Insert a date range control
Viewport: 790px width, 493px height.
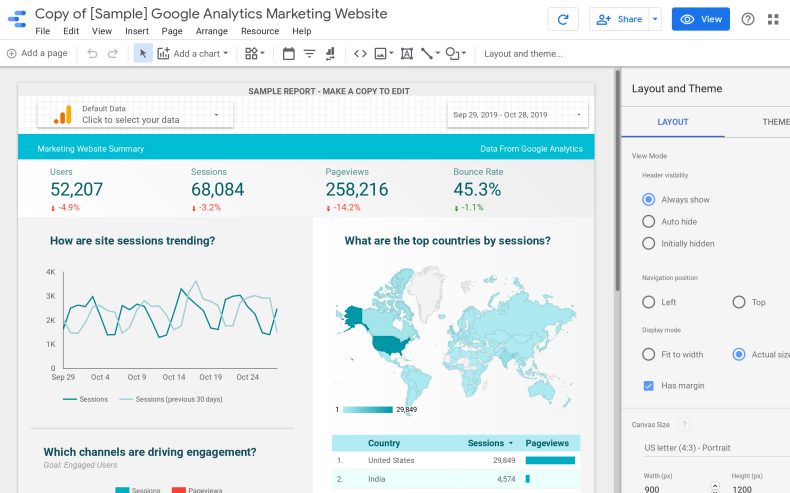coord(289,53)
